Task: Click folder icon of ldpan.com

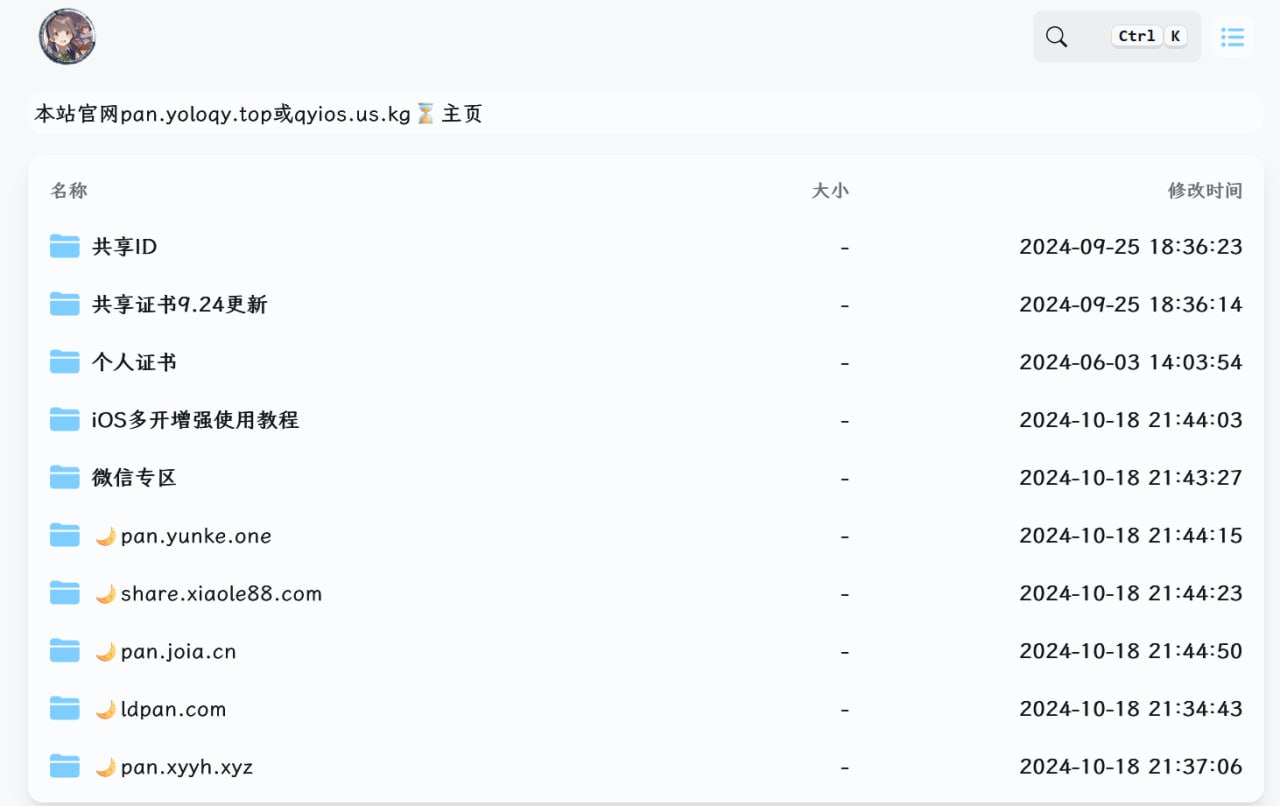Action: (x=65, y=710)
